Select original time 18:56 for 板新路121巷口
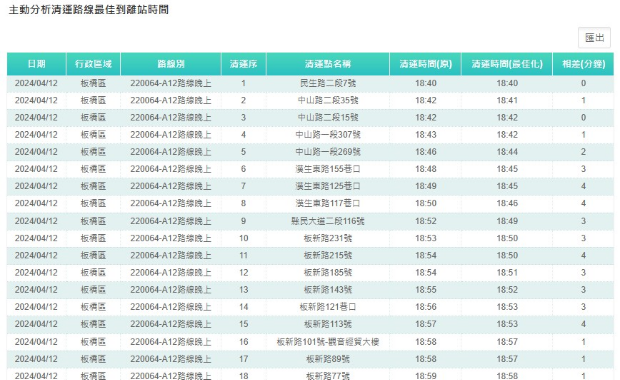 coord(425,307)
